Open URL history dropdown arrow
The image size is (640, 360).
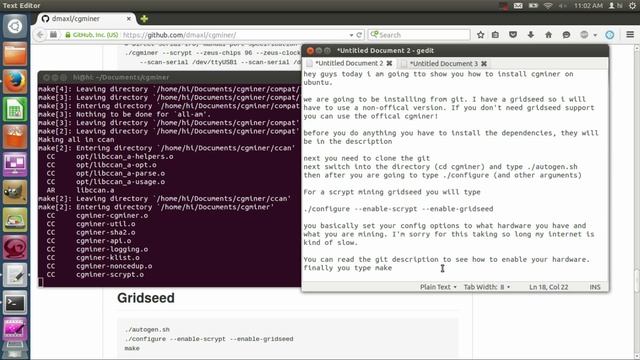point(351,35)
